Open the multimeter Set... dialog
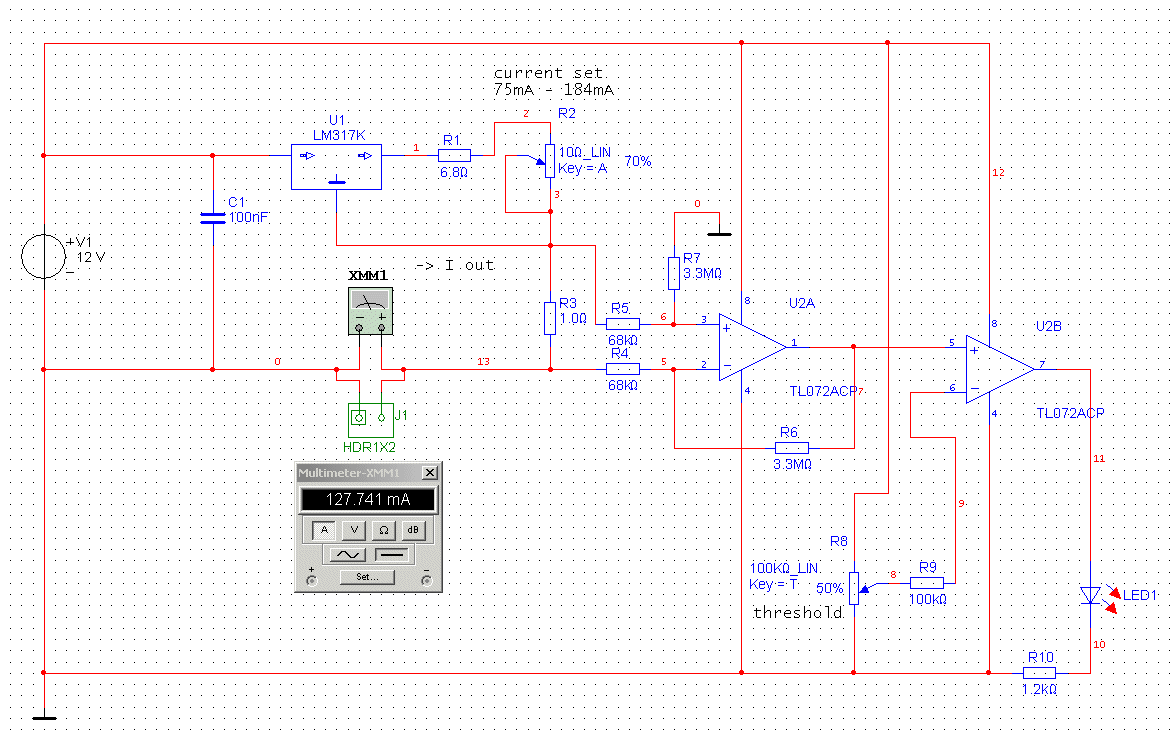 click(367, 577)
